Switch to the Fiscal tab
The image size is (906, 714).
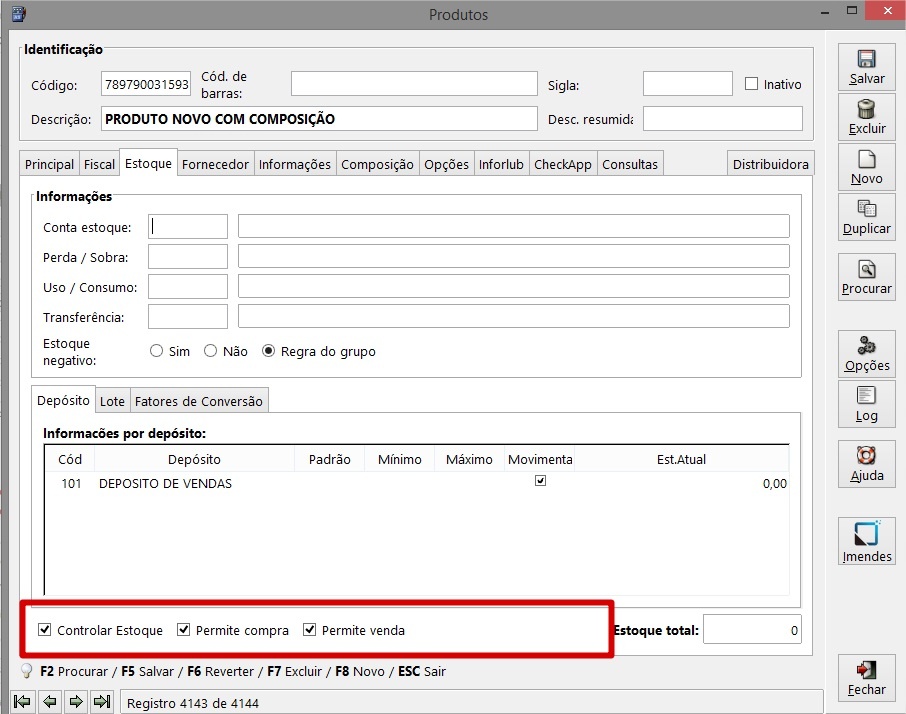99,164
